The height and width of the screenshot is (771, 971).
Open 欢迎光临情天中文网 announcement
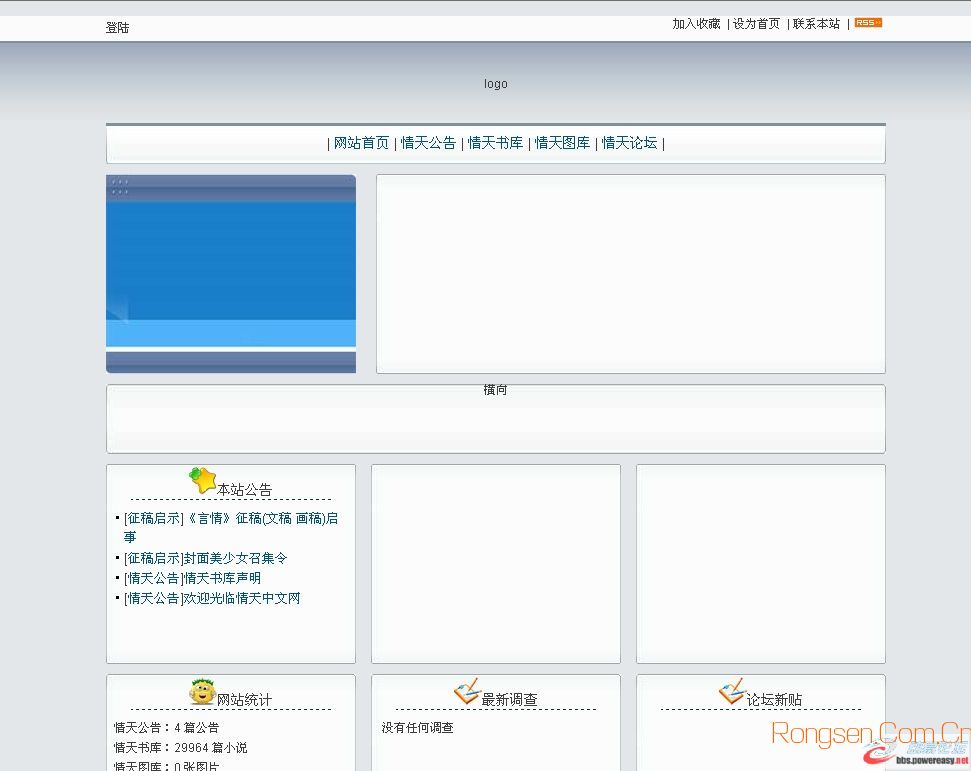pyautogui.click(x=212, y=599)
